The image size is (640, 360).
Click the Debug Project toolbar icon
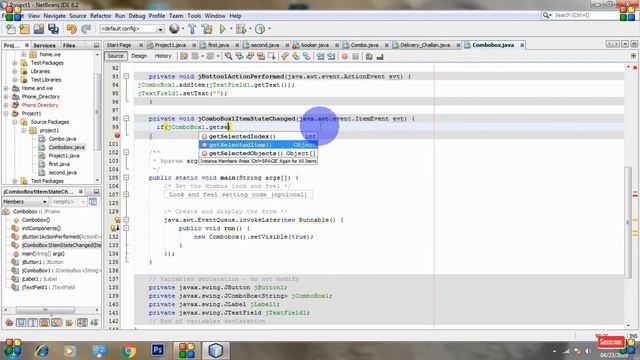[x=241, y=29]
